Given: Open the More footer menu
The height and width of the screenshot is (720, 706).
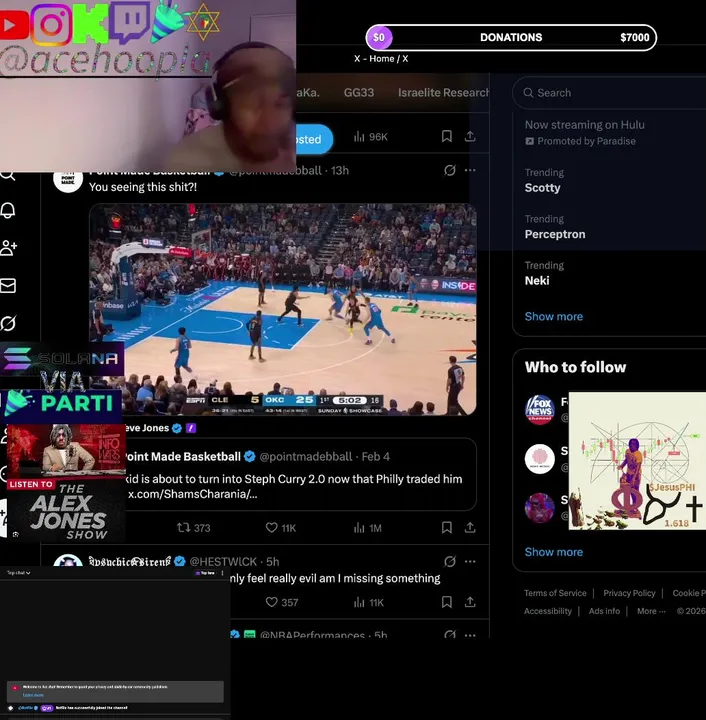Looking at the screenshot, I should [x=651, y=611].
